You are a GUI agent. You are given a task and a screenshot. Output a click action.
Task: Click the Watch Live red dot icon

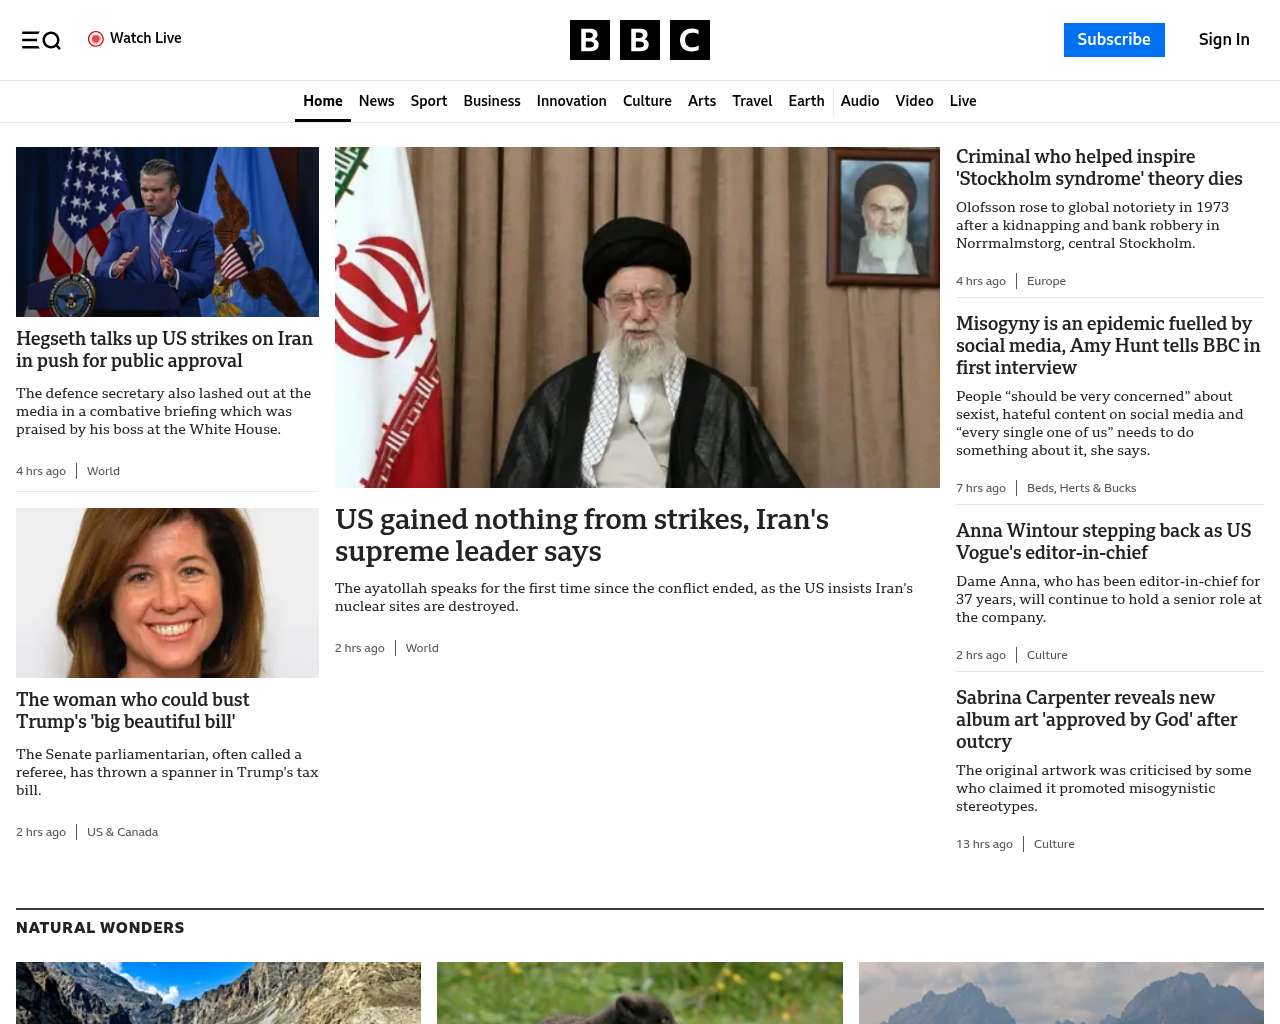click(96, 39)
